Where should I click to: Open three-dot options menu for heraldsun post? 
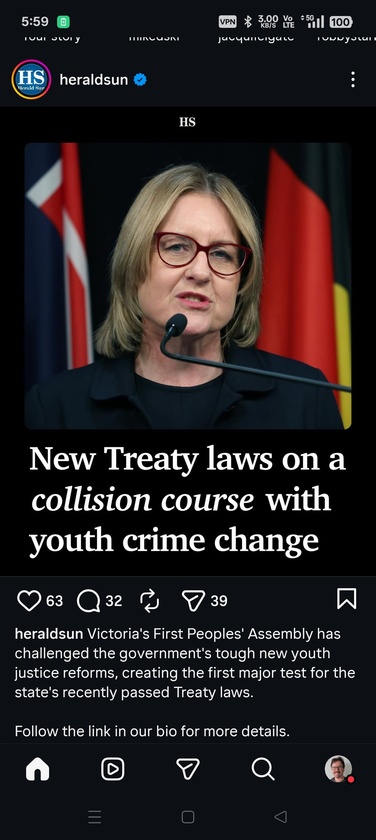tap(352, 80)
